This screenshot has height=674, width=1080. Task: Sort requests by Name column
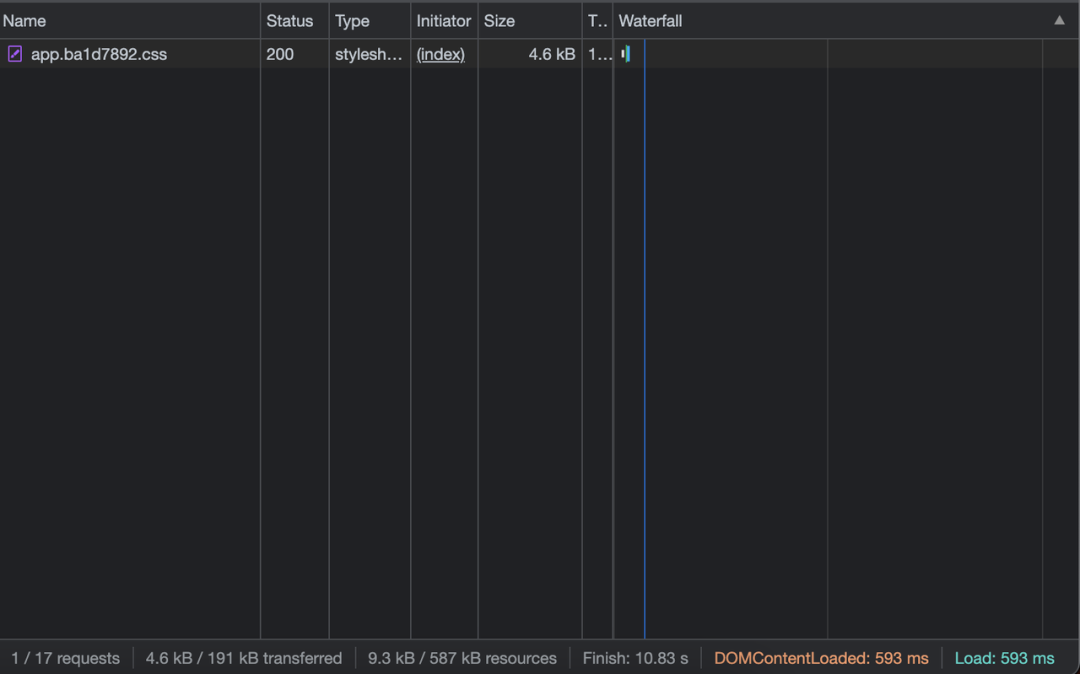point(130,21)
